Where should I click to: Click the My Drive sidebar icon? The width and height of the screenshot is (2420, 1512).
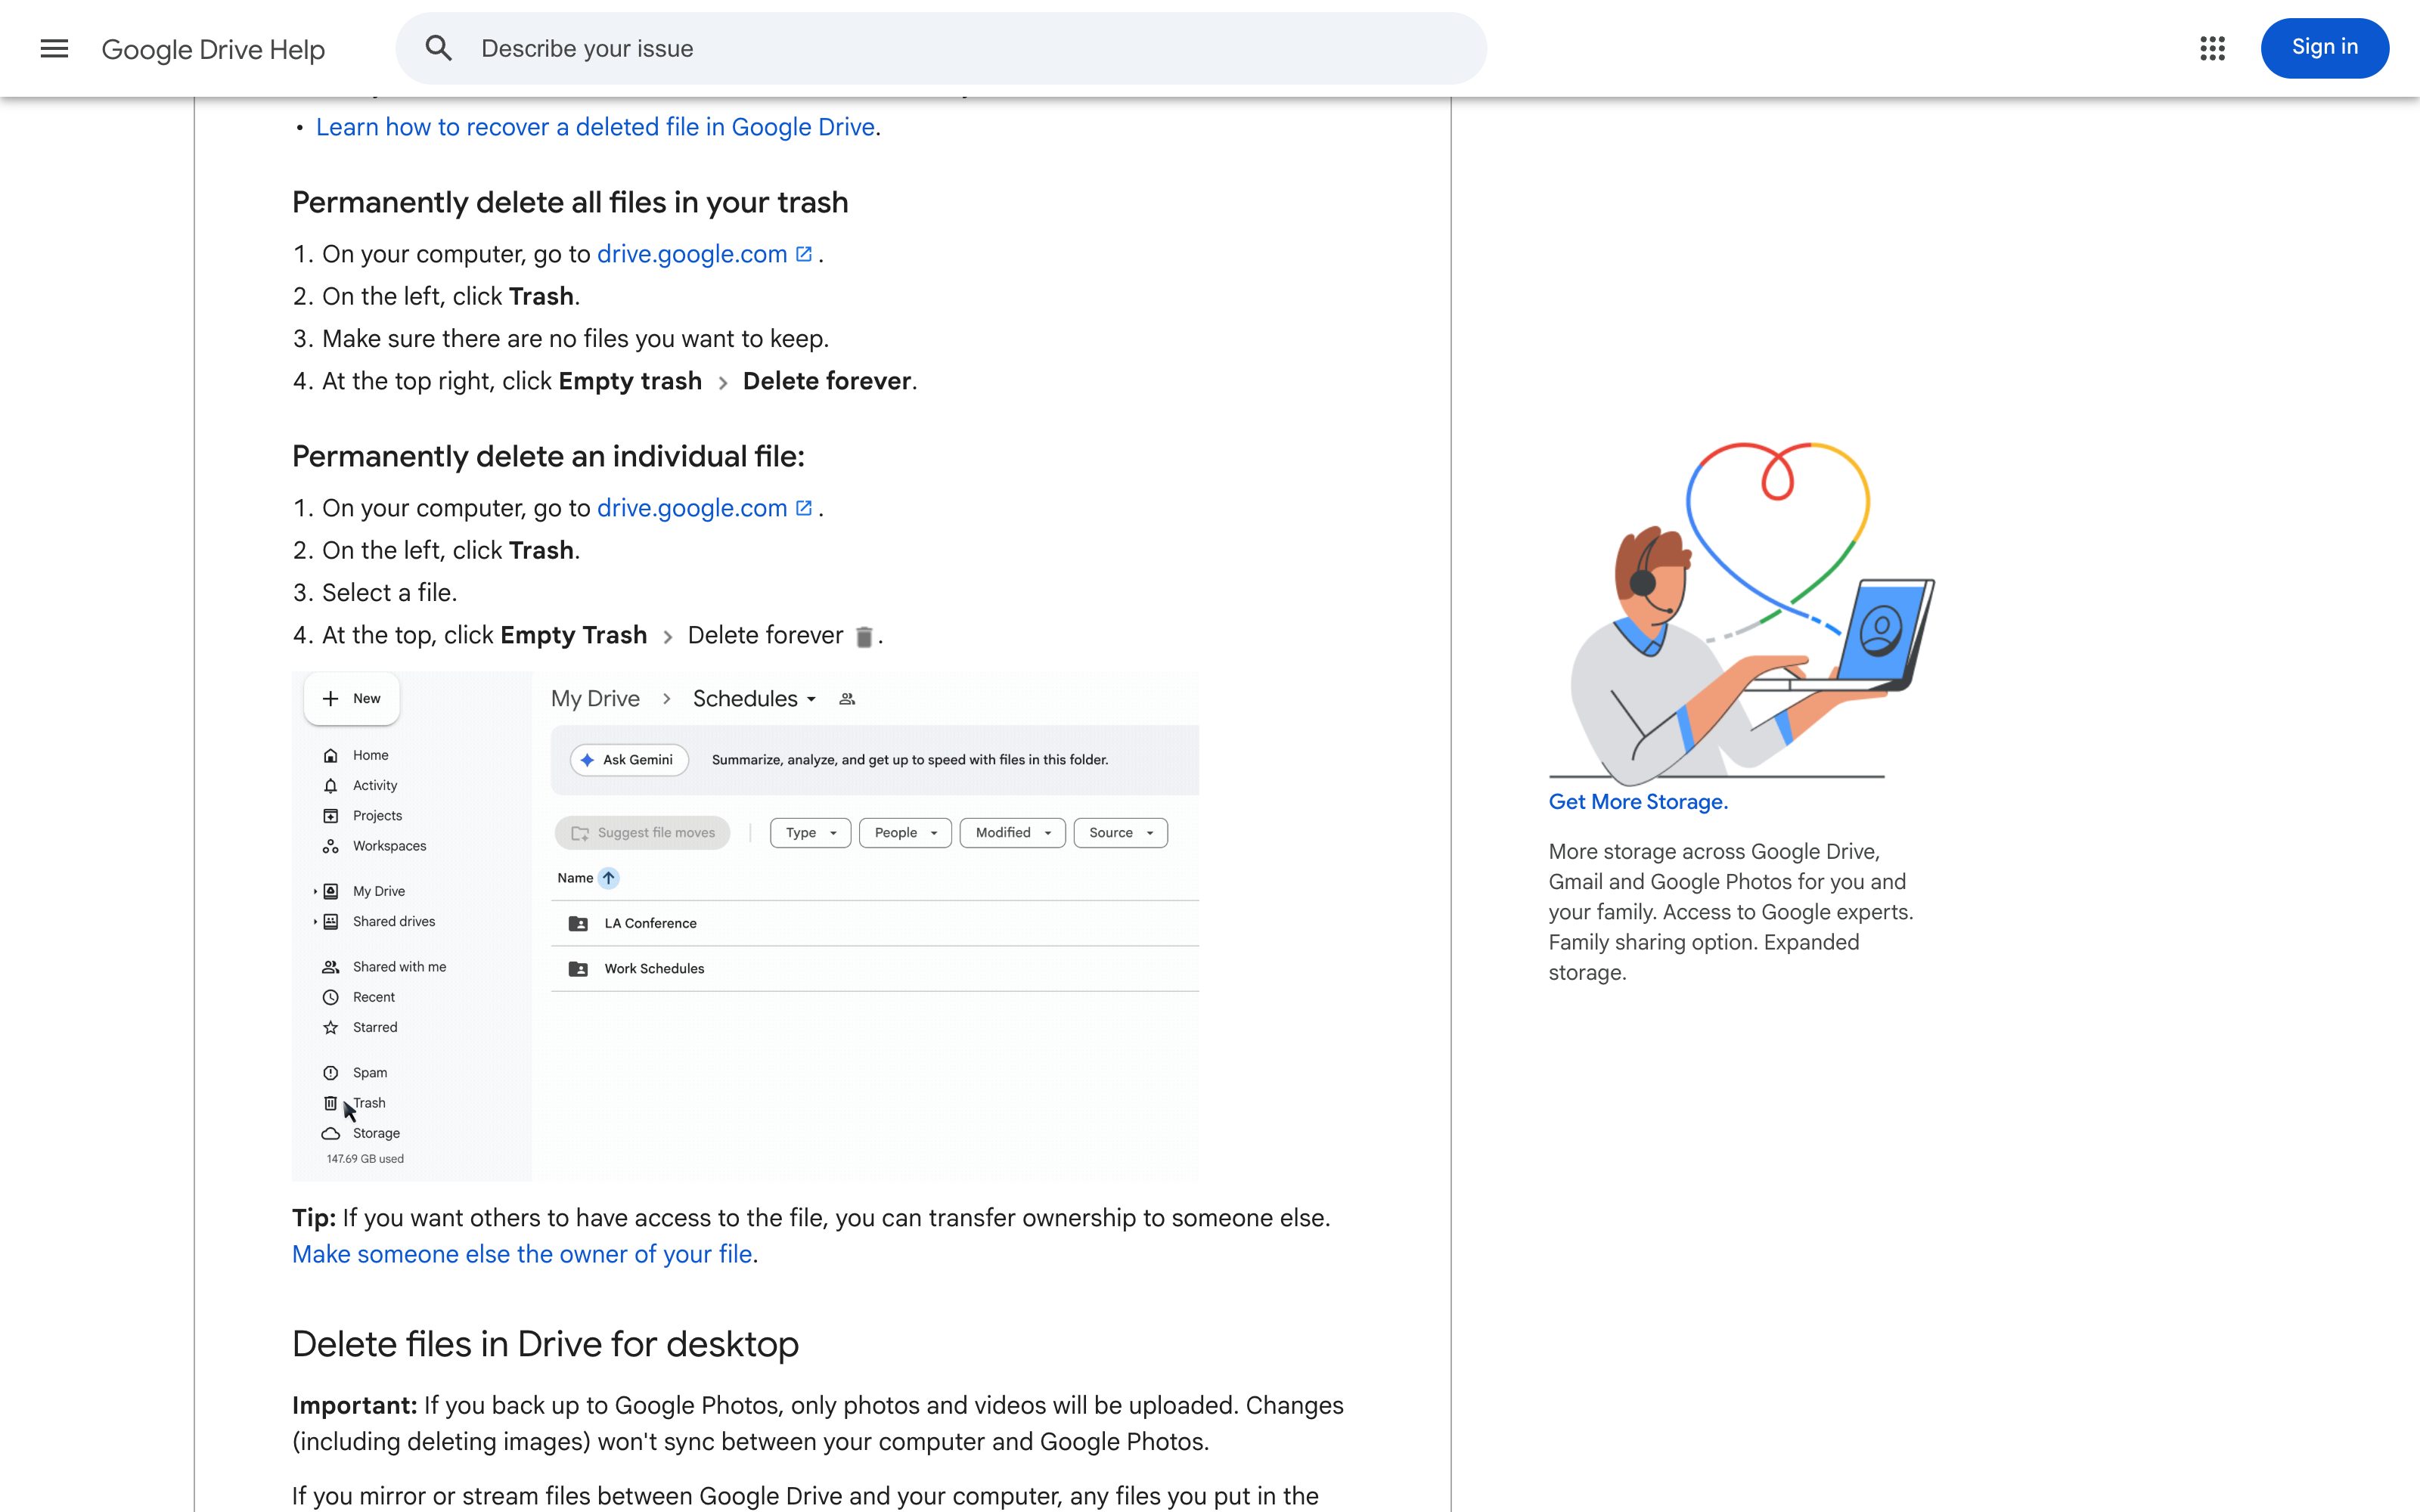tap(331, 891)
